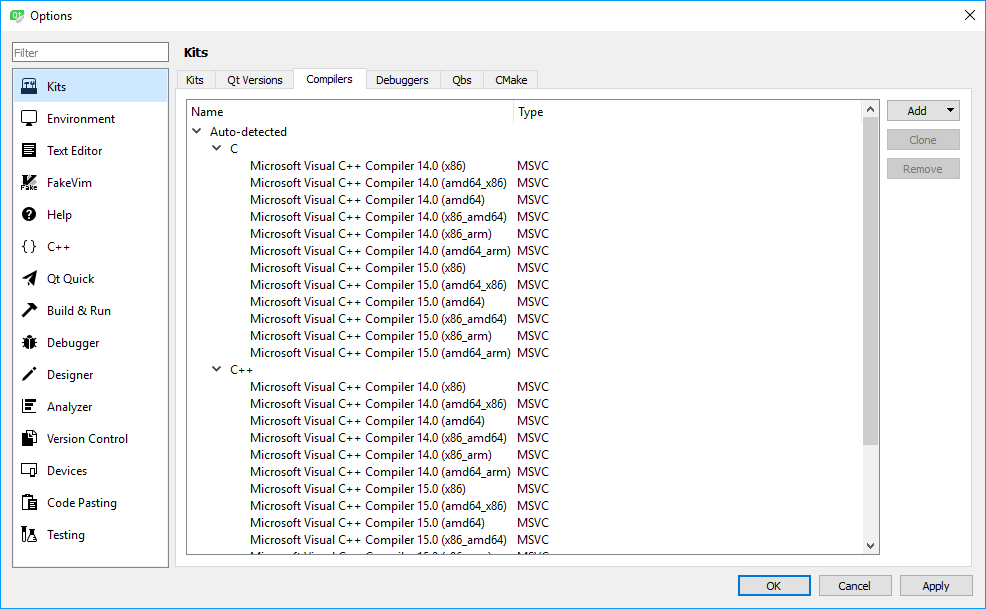Select the C++ braces icon
986x609 pixels.
click(29, 247)
